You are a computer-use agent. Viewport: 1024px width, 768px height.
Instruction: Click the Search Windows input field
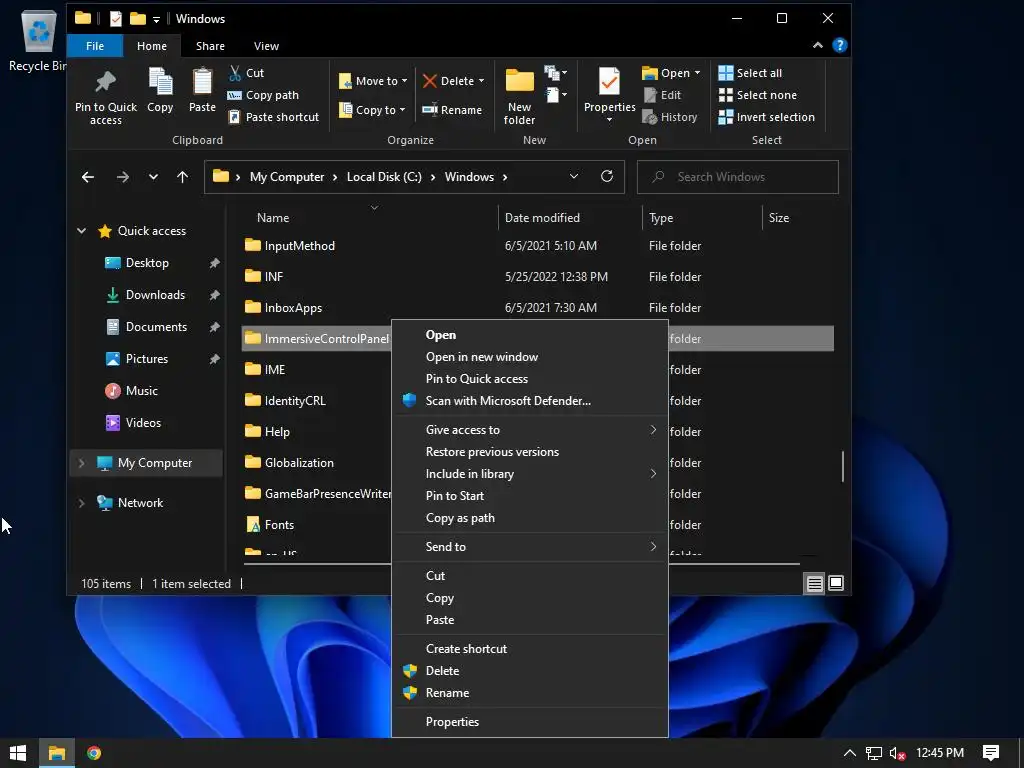[737, 177]
